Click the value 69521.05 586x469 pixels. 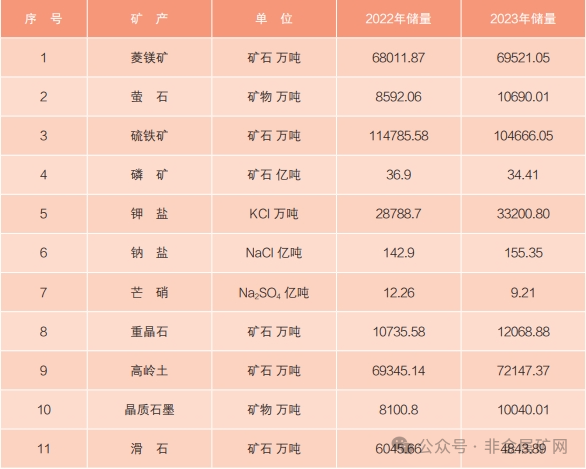coord(523,58)
